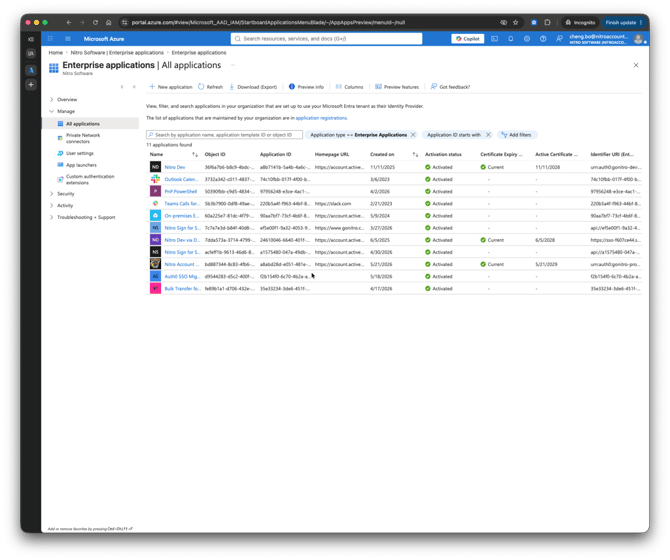Click the pink Bulk Transfer app icon
This screenshot has height=560, width=670.
click(156, 289)
